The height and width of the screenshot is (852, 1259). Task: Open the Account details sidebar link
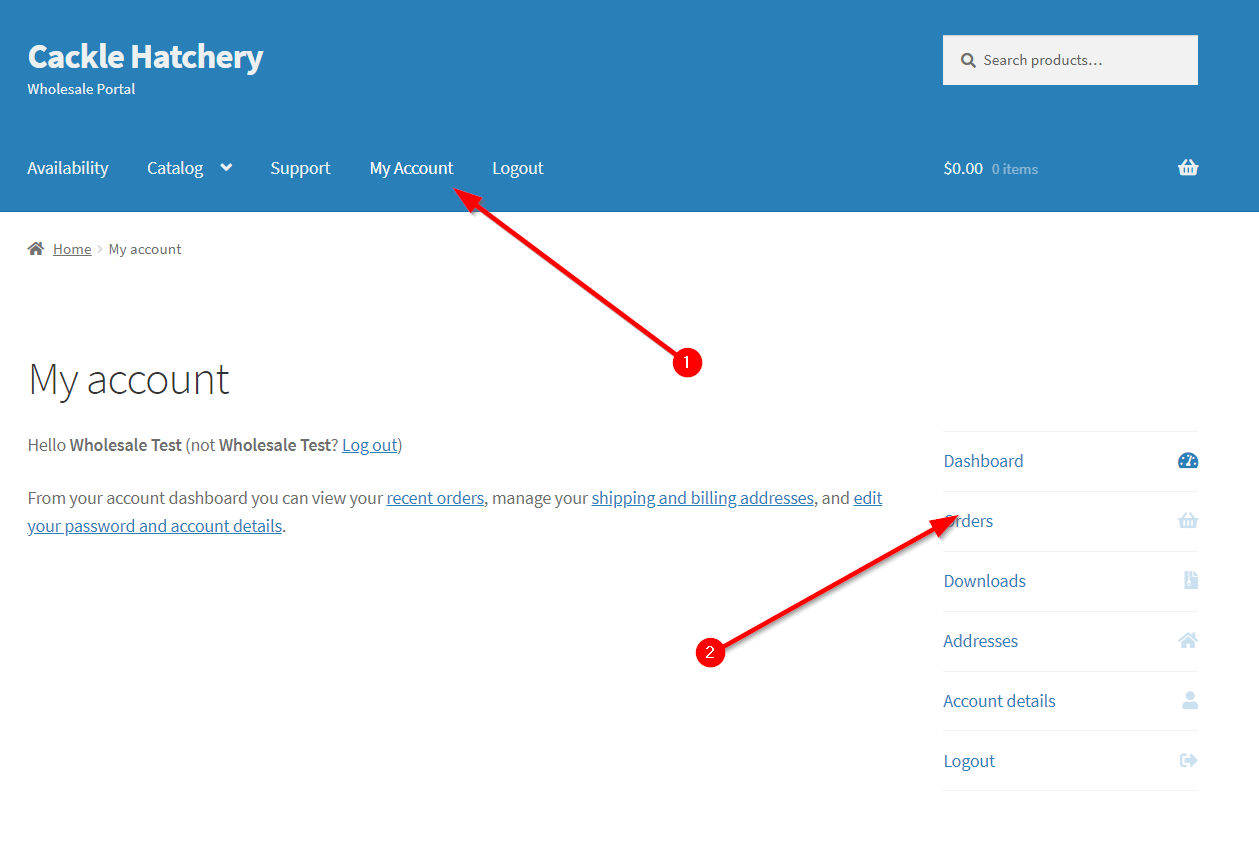pos(999,701)
